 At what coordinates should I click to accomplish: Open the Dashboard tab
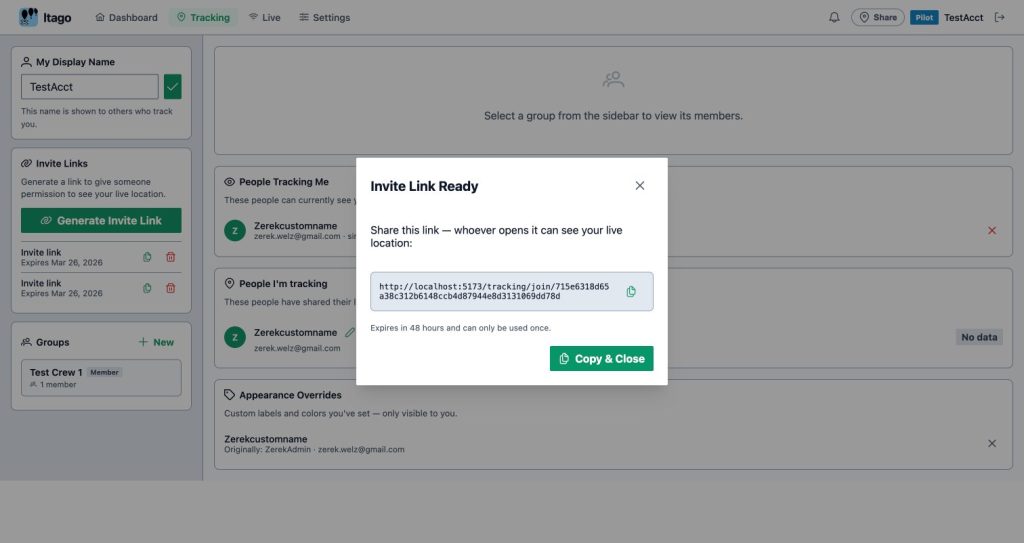pyautogui.click(x=126, y=17)
